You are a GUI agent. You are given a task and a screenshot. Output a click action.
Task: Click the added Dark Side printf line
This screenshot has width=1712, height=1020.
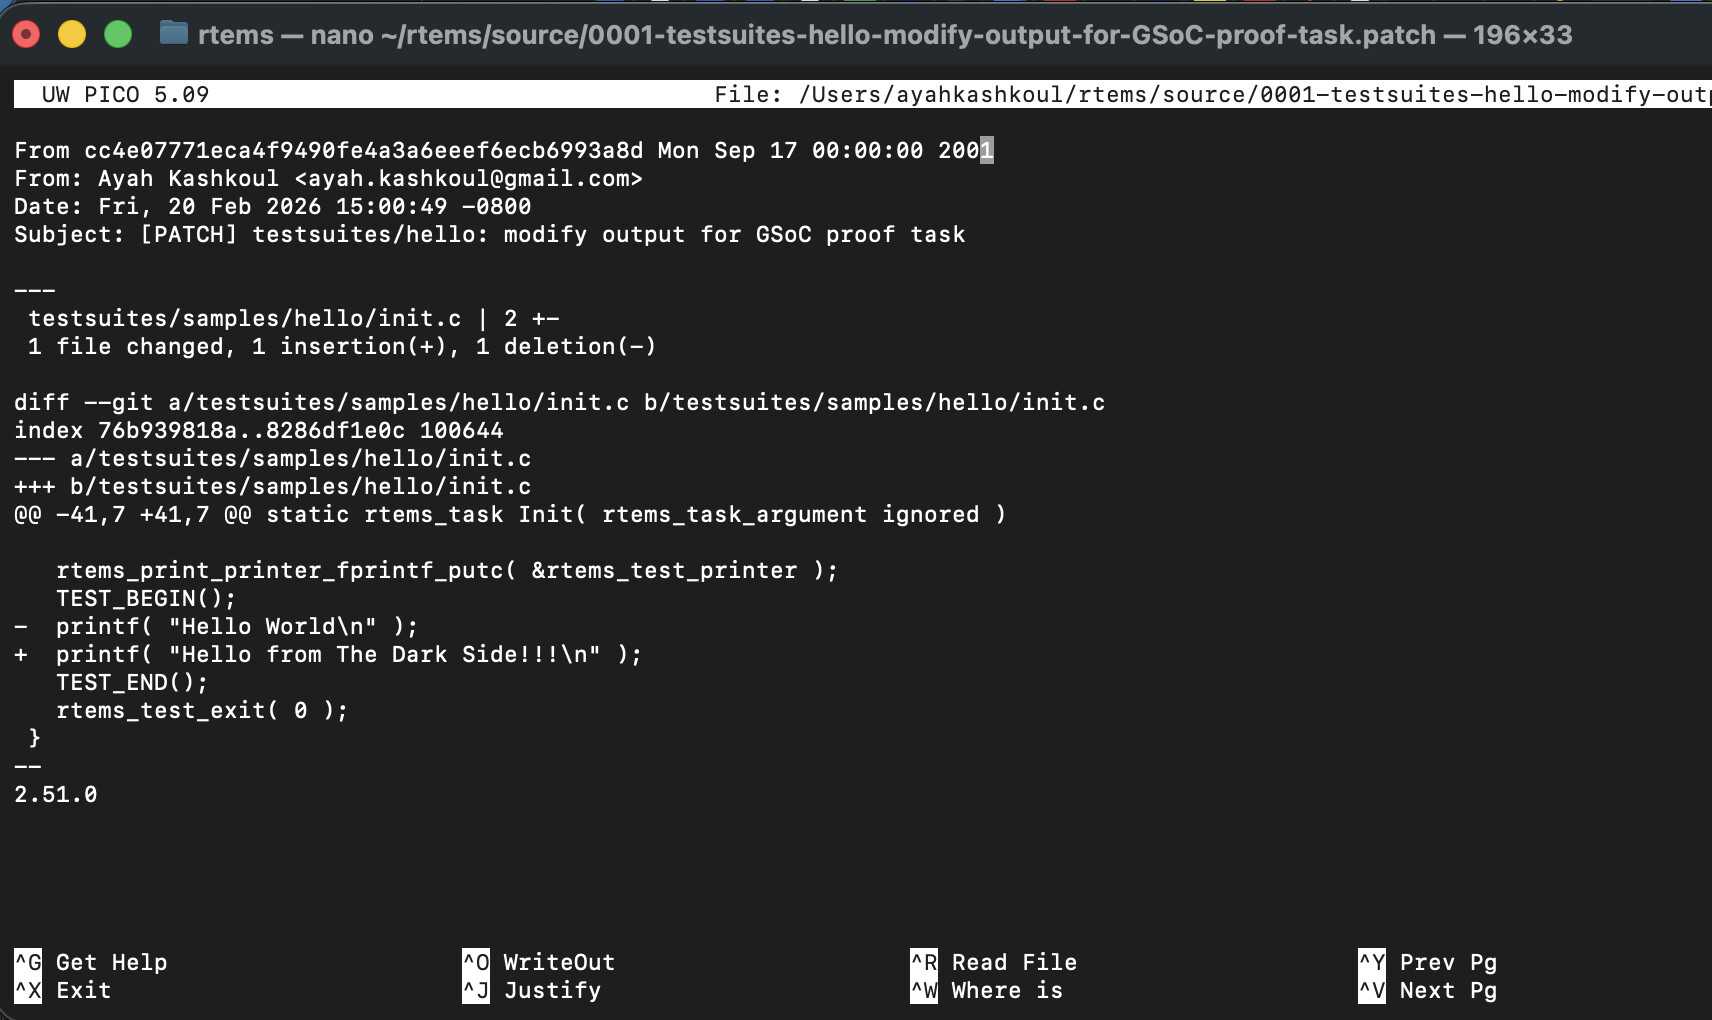point(348,654)
